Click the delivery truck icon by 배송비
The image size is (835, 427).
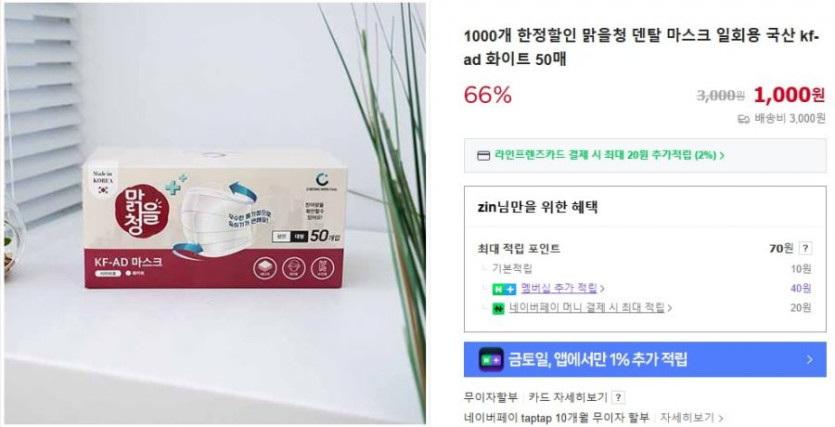(x=743, y=119)
